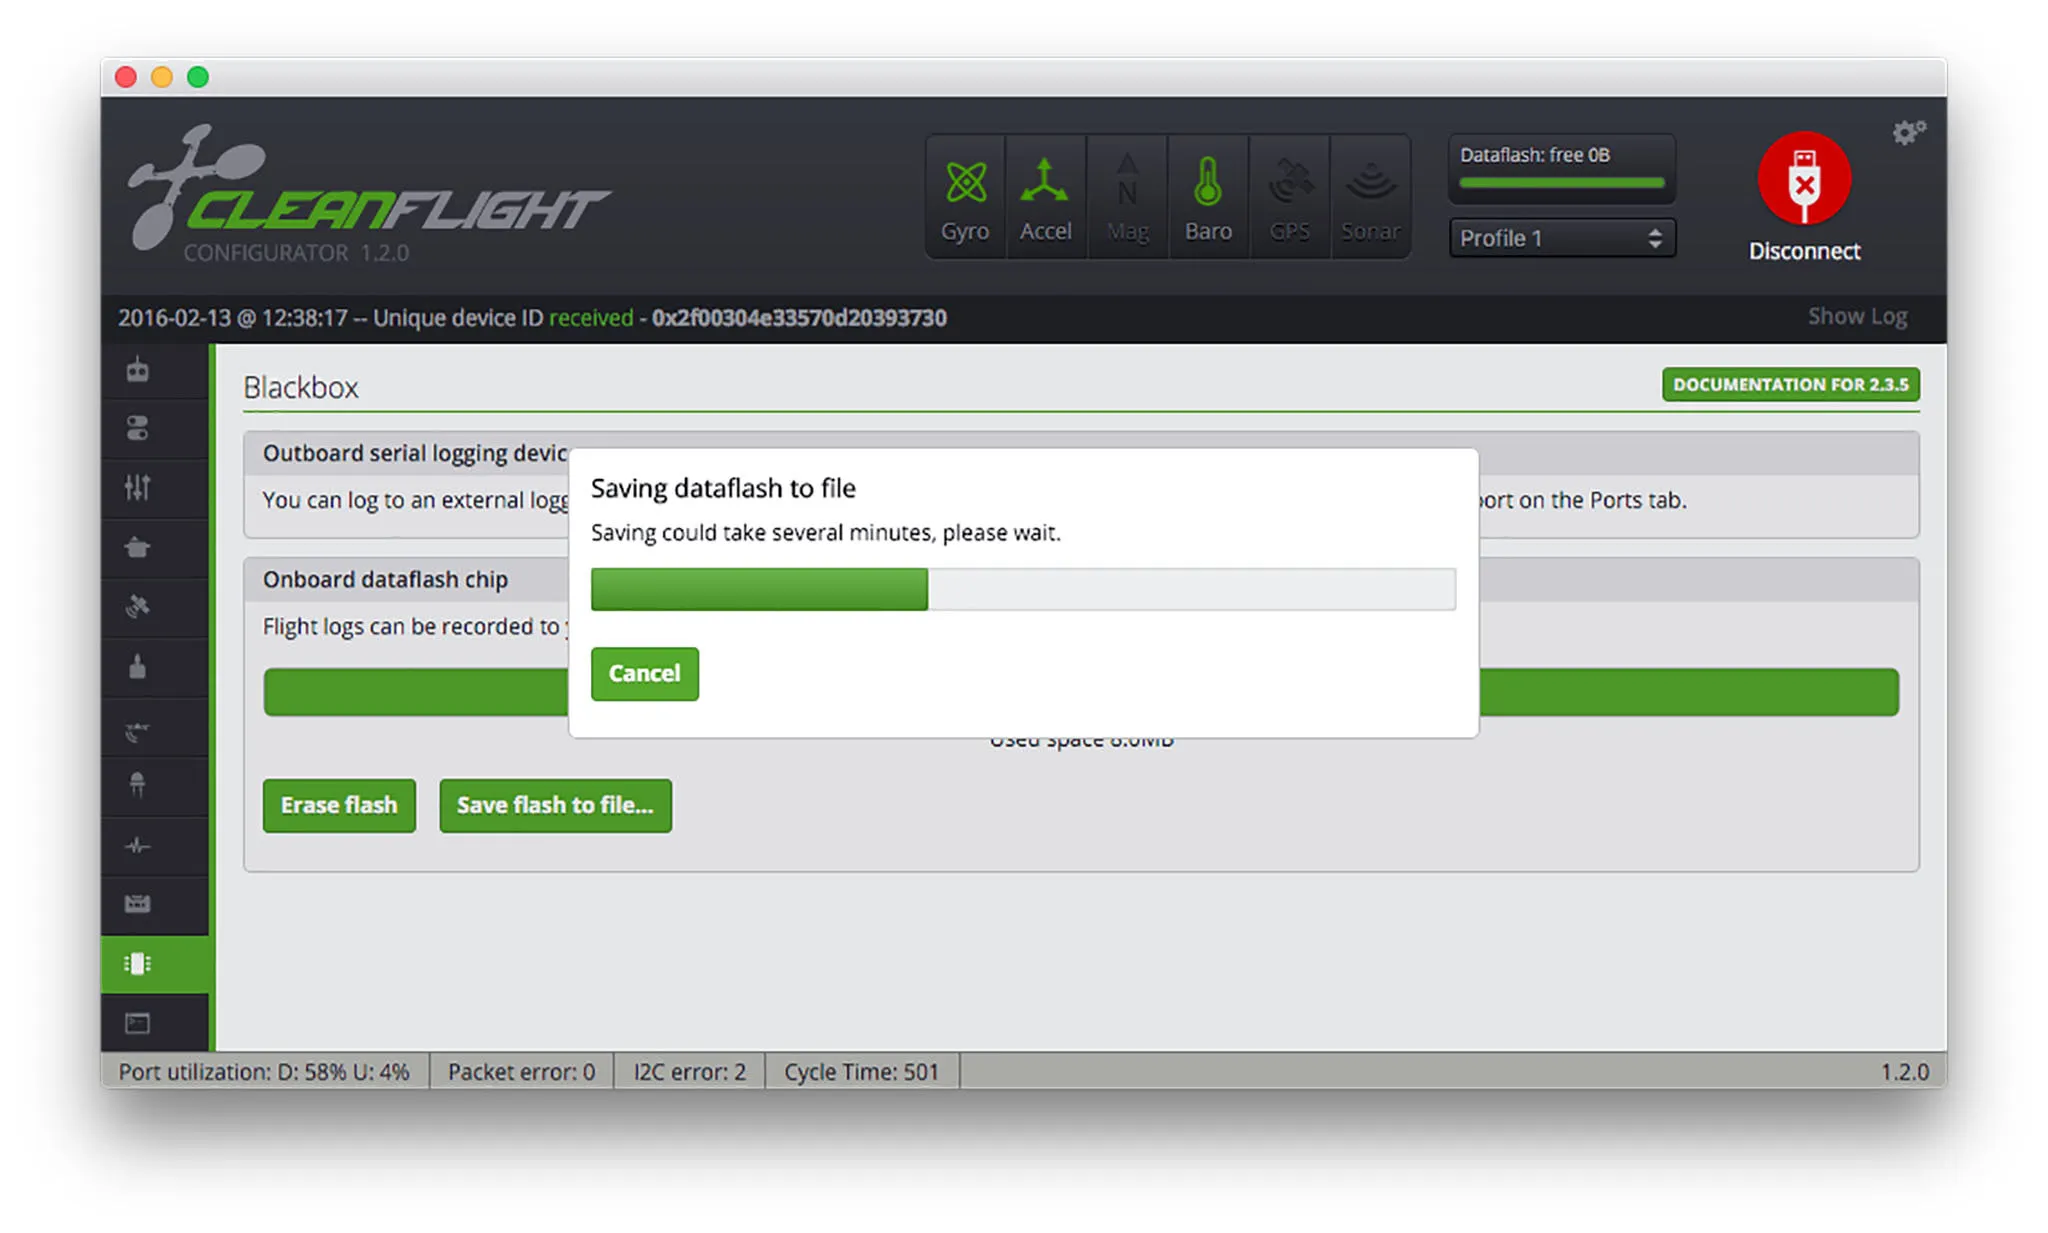Image resolution: width=2048 pixels, height=1233 pixels.
Task: Open settings via the gear icon
Action: pos(1907,132)
